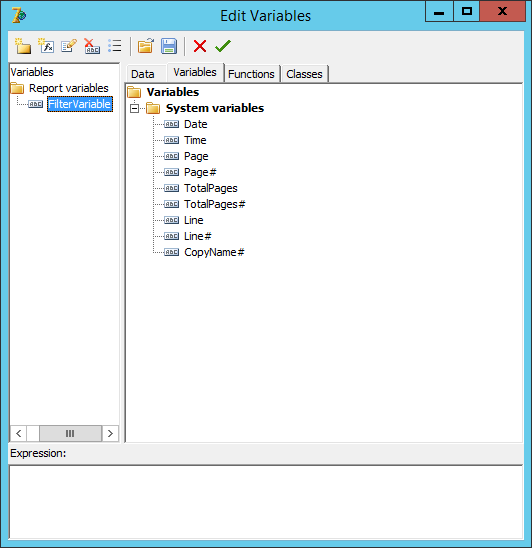Click the left panel's scroll-right arrow
The image size is (532, 548).
[110, 433]
